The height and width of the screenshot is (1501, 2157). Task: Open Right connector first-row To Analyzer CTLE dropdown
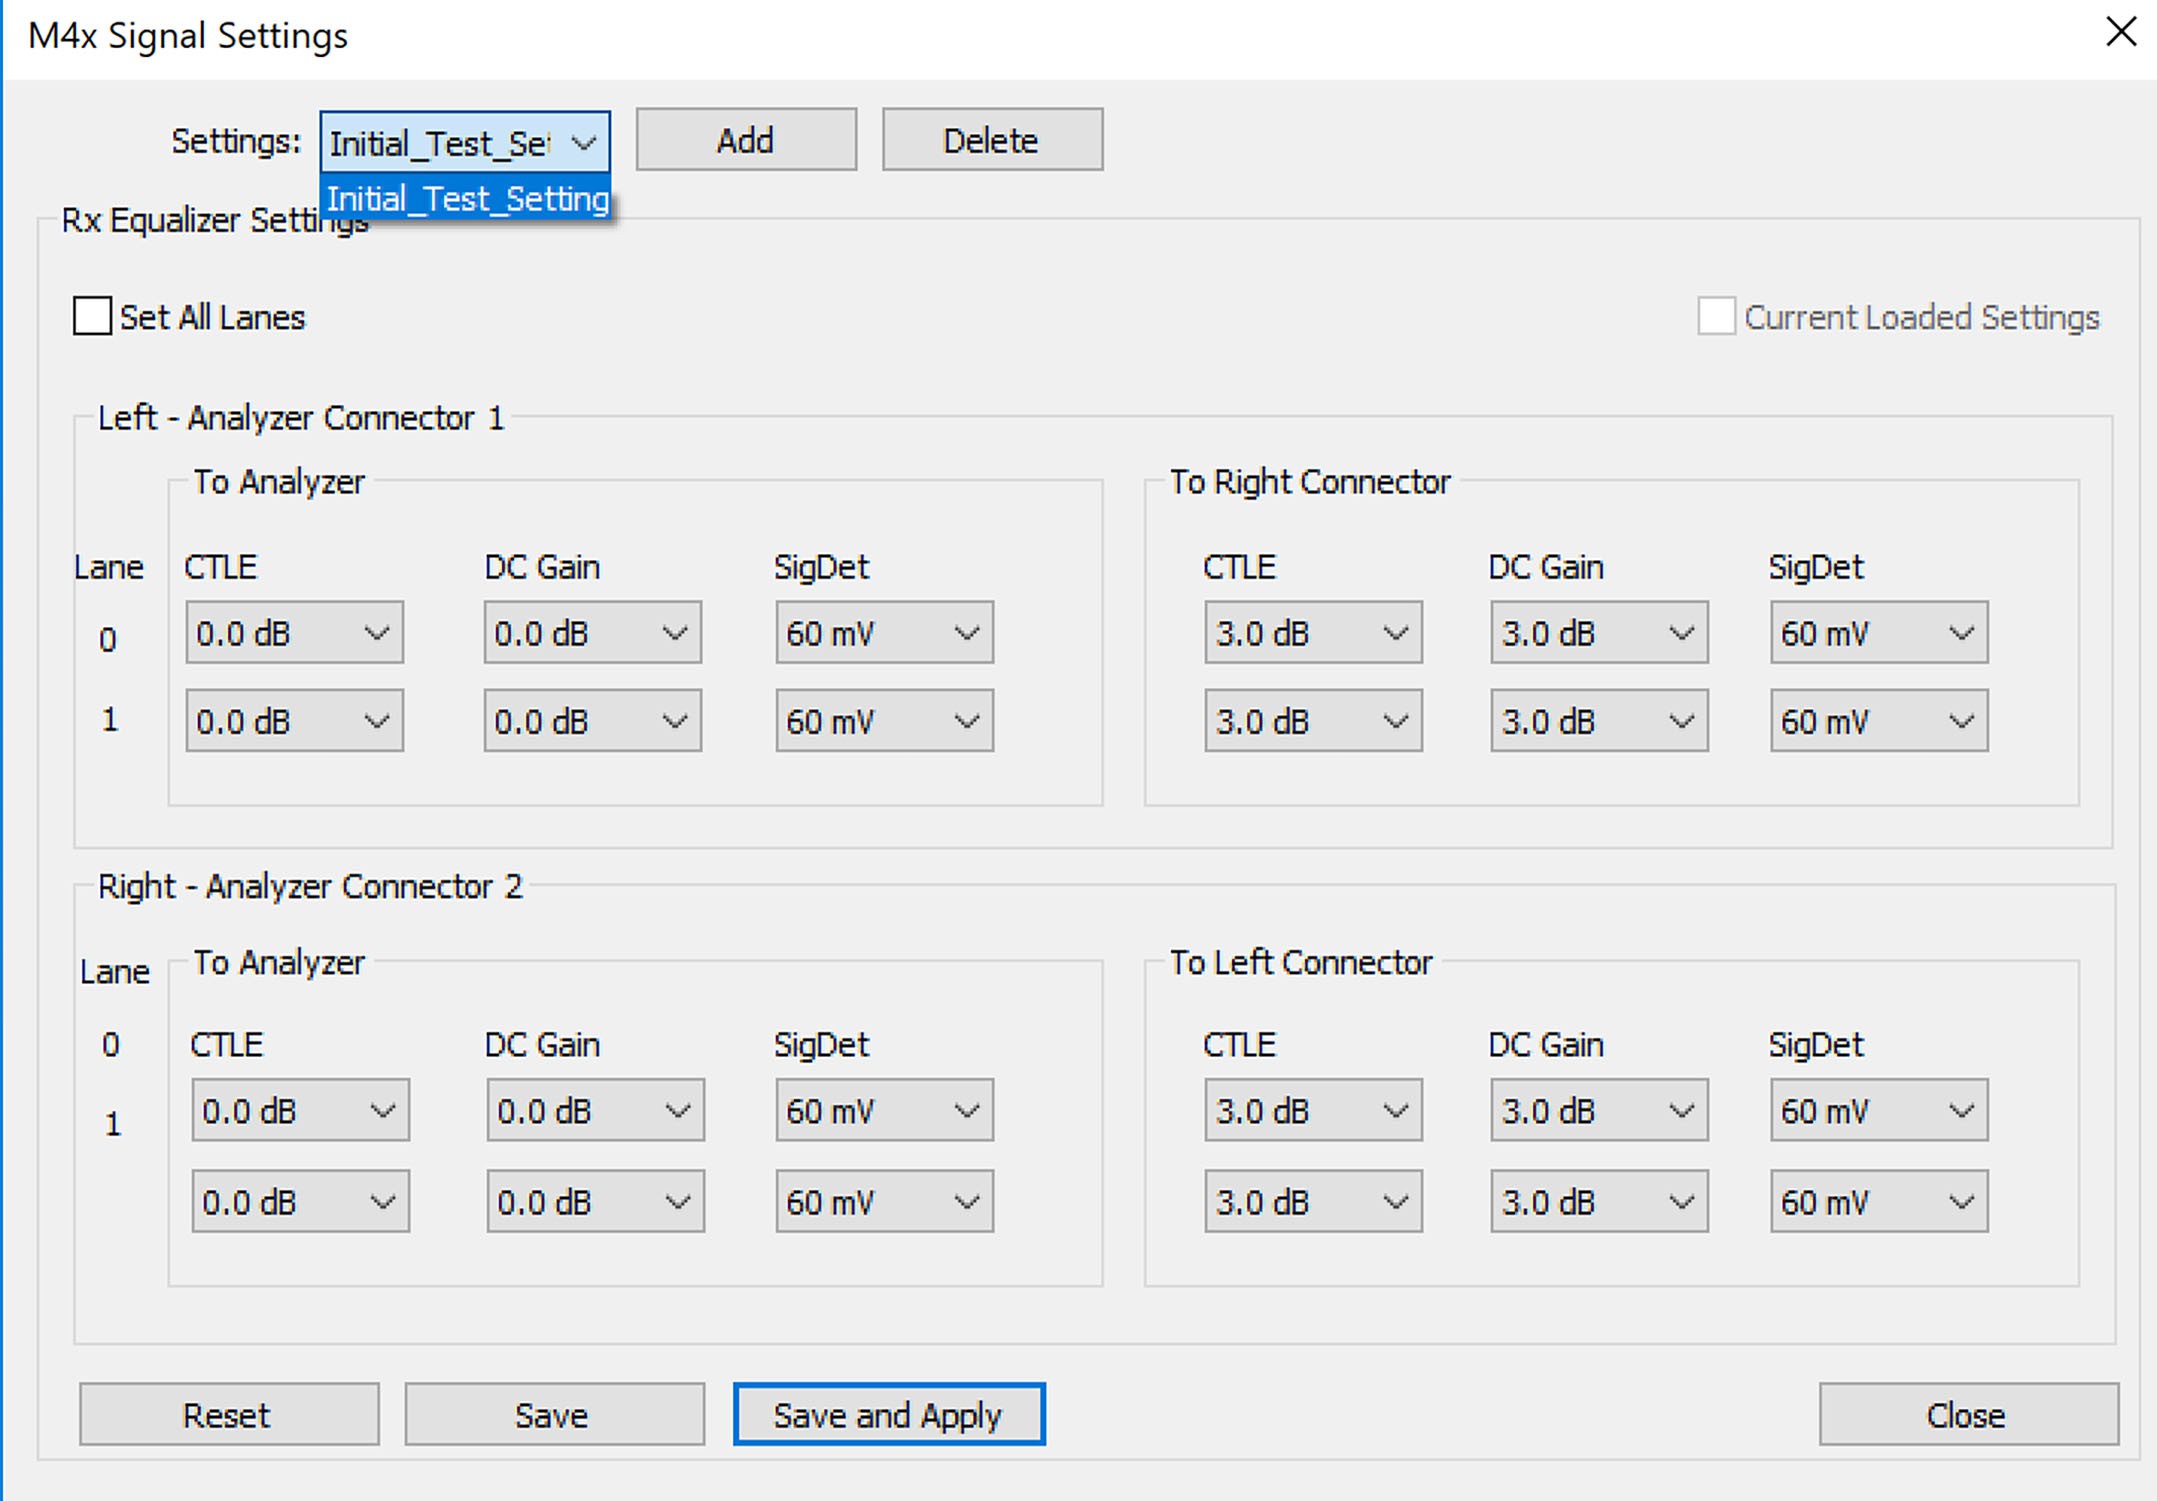[300, 1109]
